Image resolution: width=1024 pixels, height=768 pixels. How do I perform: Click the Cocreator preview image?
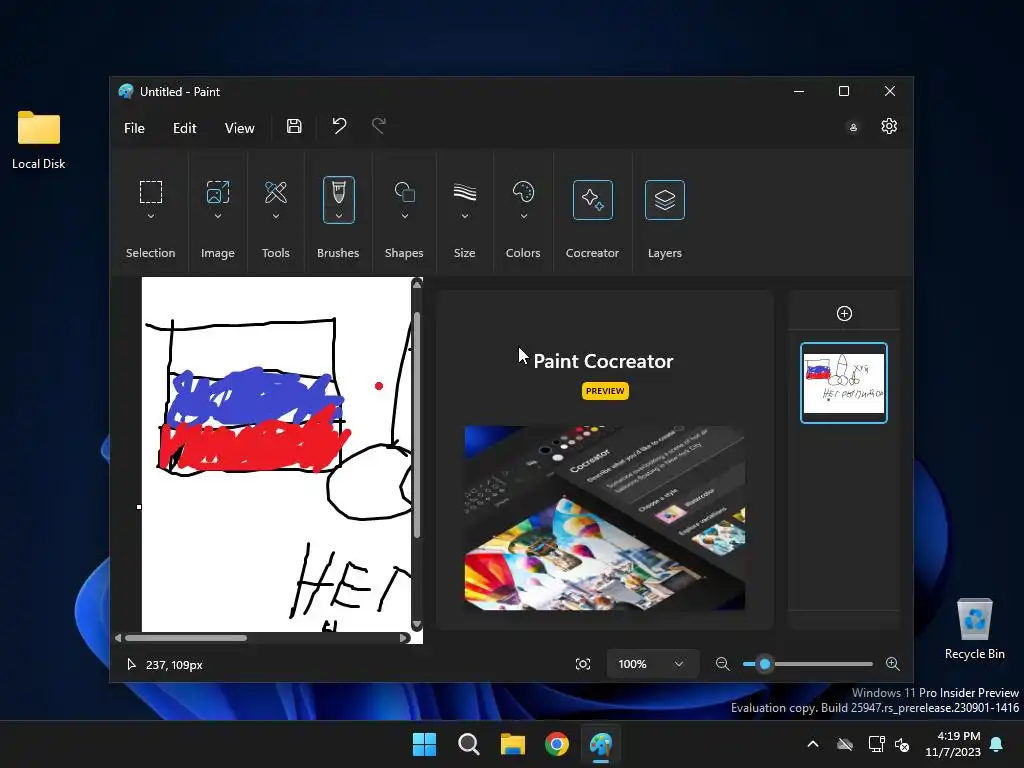(605, 518)
